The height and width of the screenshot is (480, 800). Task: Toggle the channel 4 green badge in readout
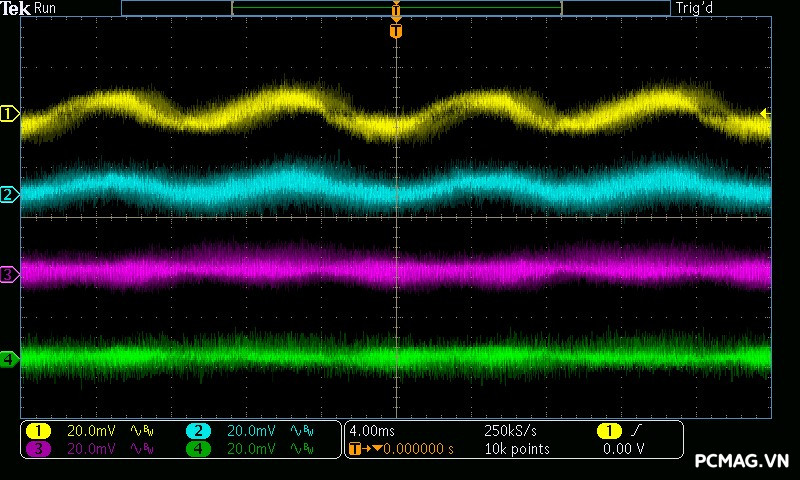[x=198, y=449]
